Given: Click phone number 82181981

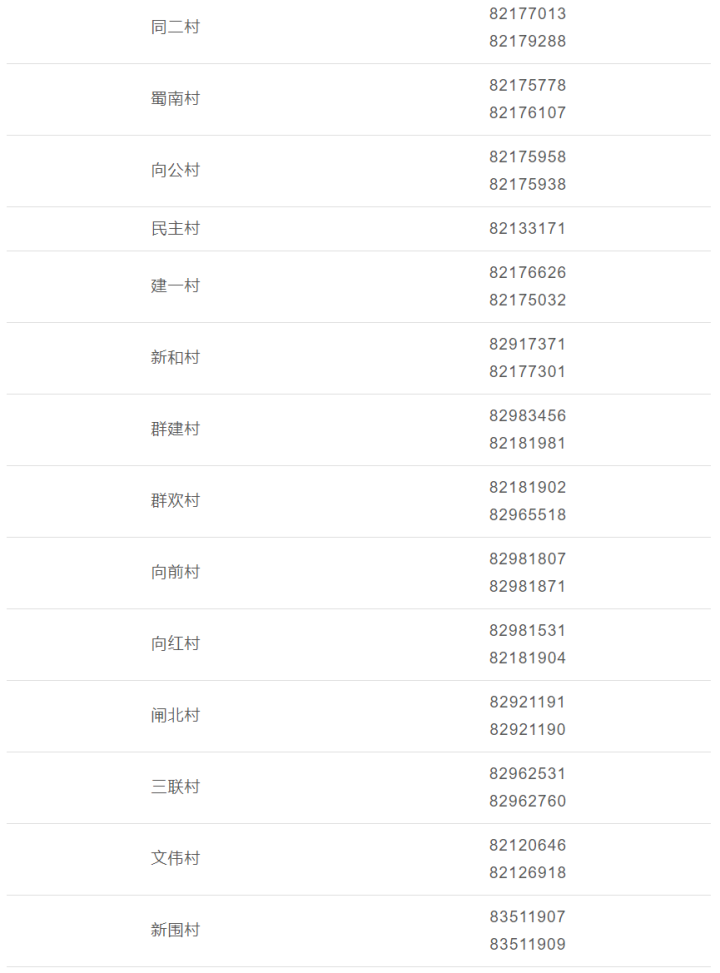Looking at the screenshot, I should click(x=527, y=444).
